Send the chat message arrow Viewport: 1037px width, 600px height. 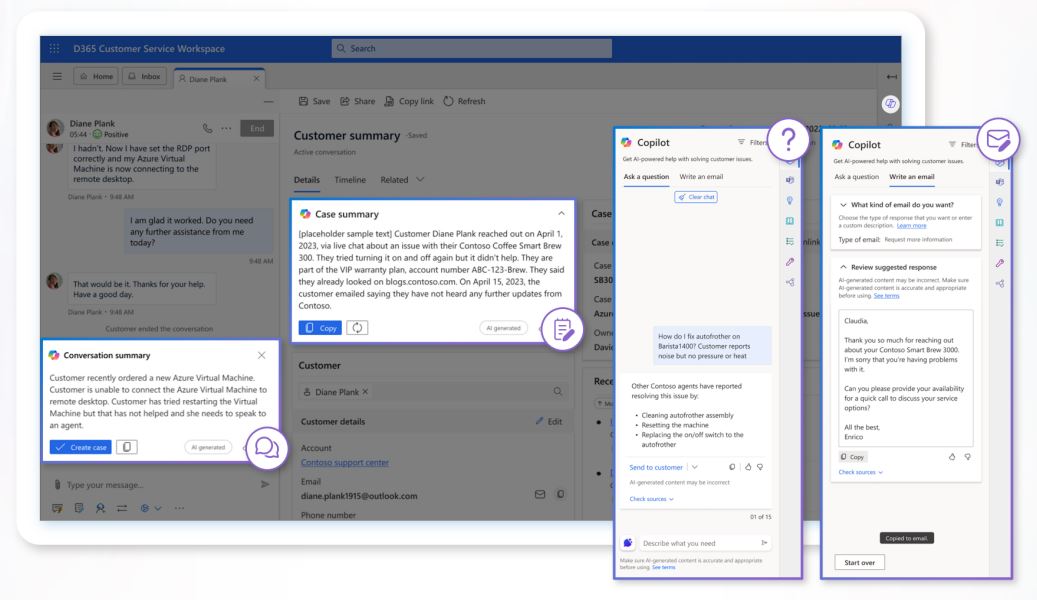click(265, 484)
